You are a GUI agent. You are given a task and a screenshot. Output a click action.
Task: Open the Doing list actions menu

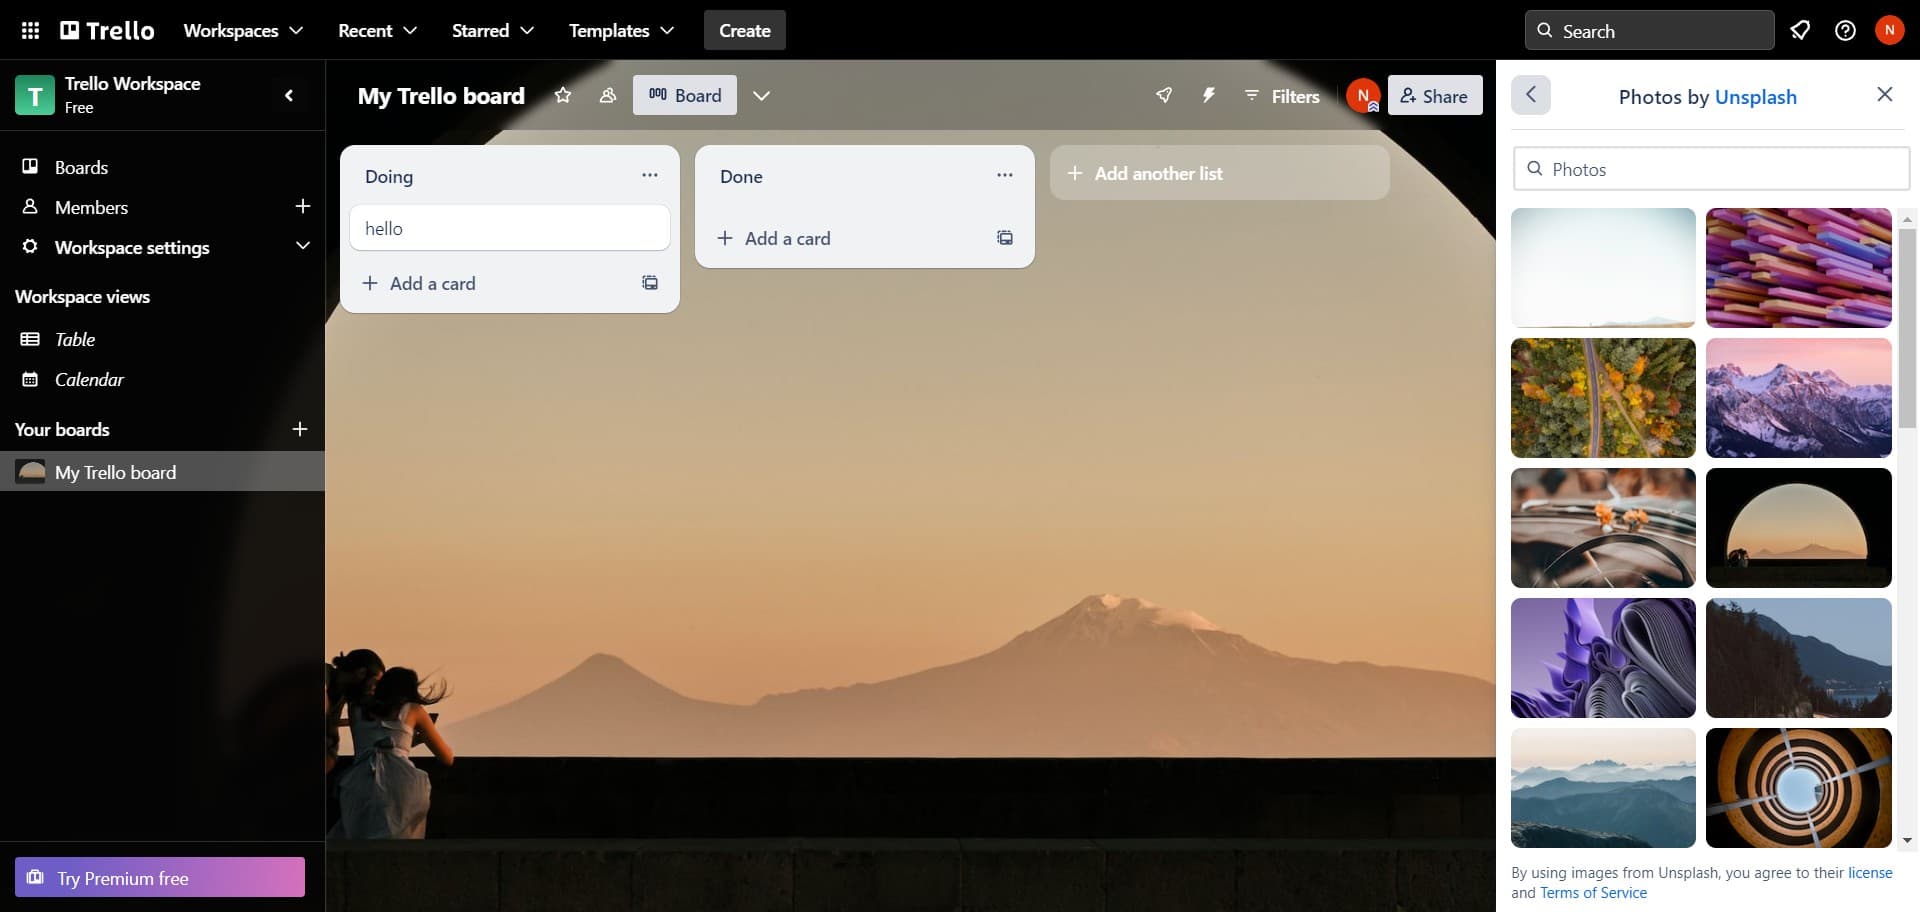650,174
